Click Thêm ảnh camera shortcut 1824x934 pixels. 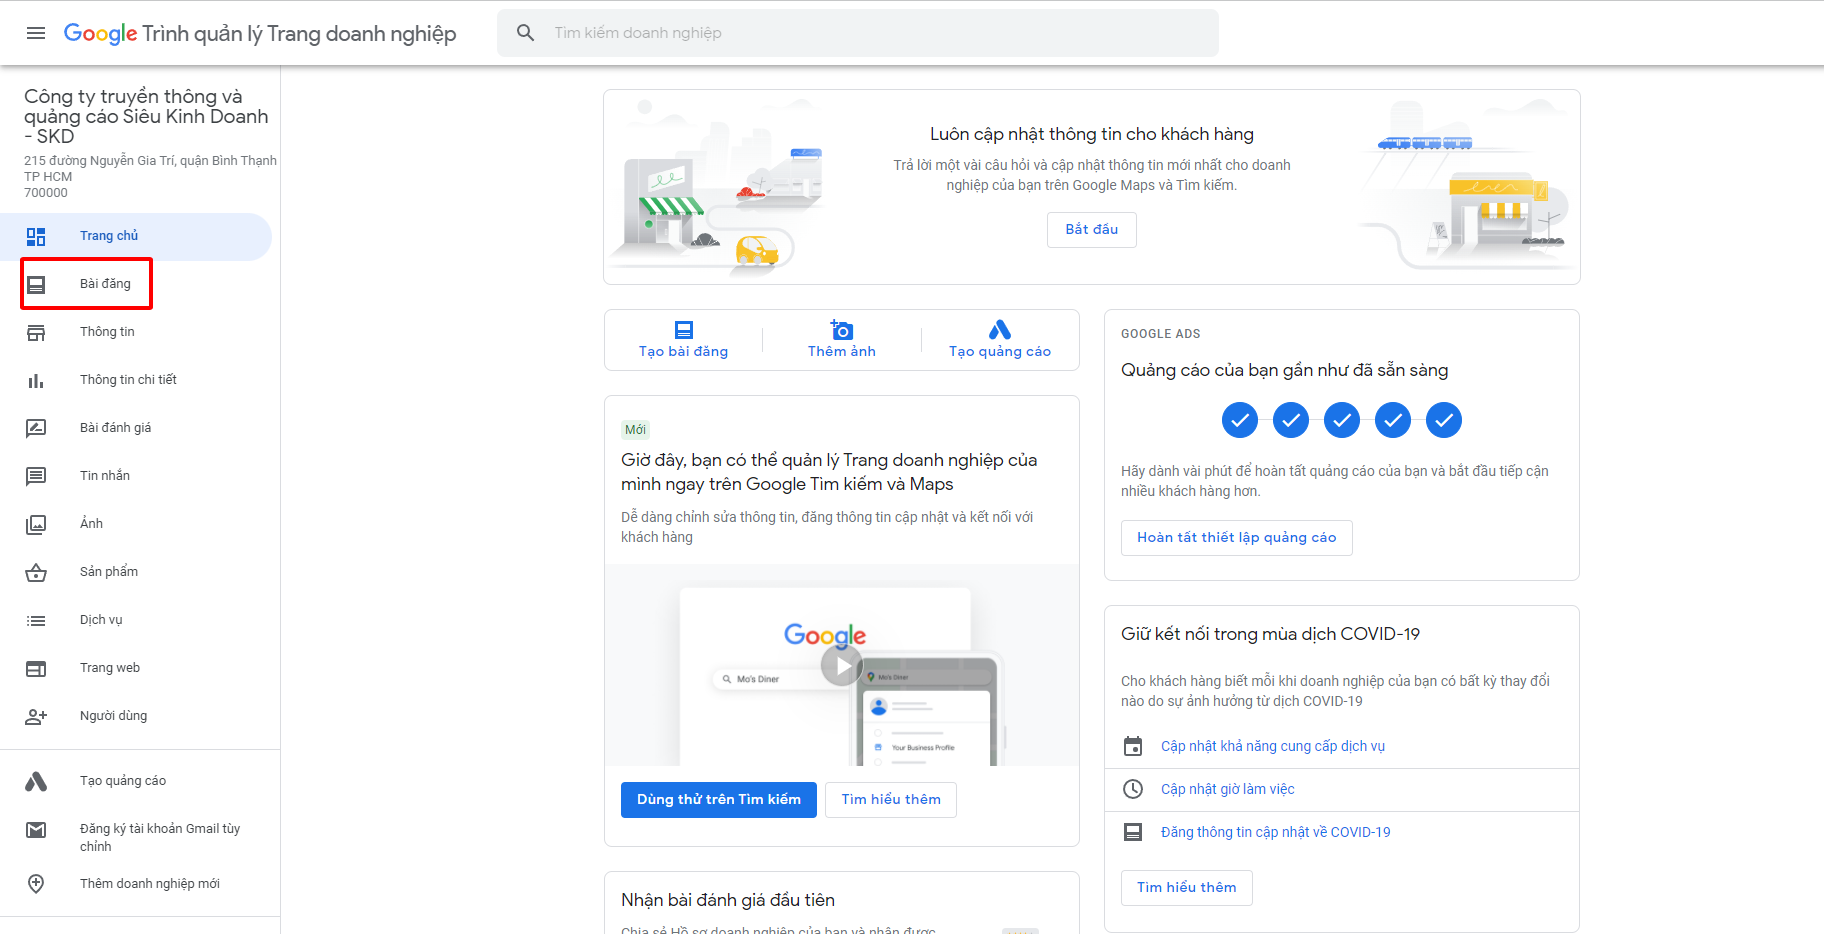pos(842,340)
